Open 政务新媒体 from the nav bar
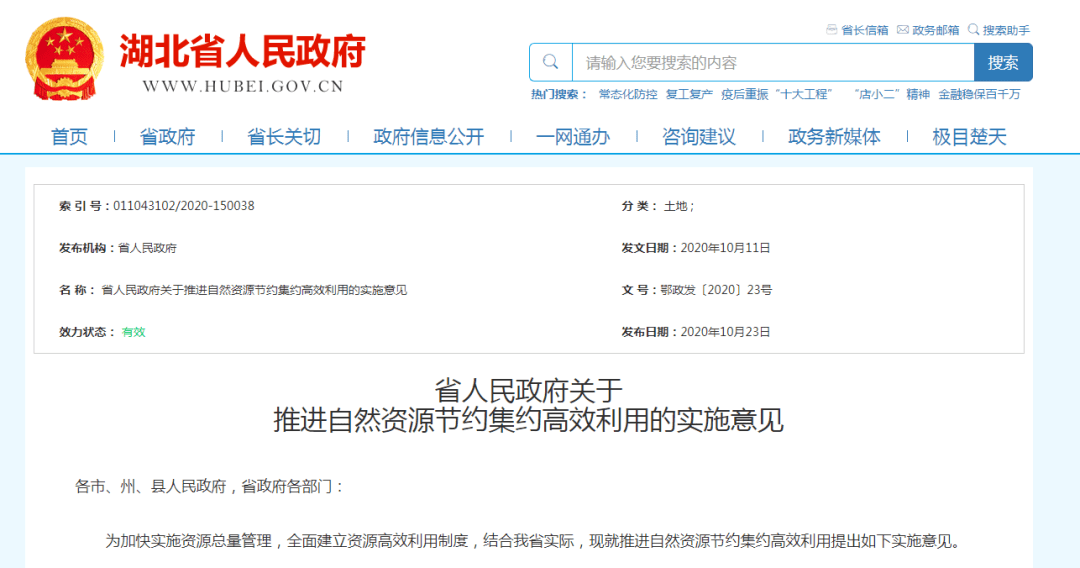The image size is (1080, 568). [834, 137]
